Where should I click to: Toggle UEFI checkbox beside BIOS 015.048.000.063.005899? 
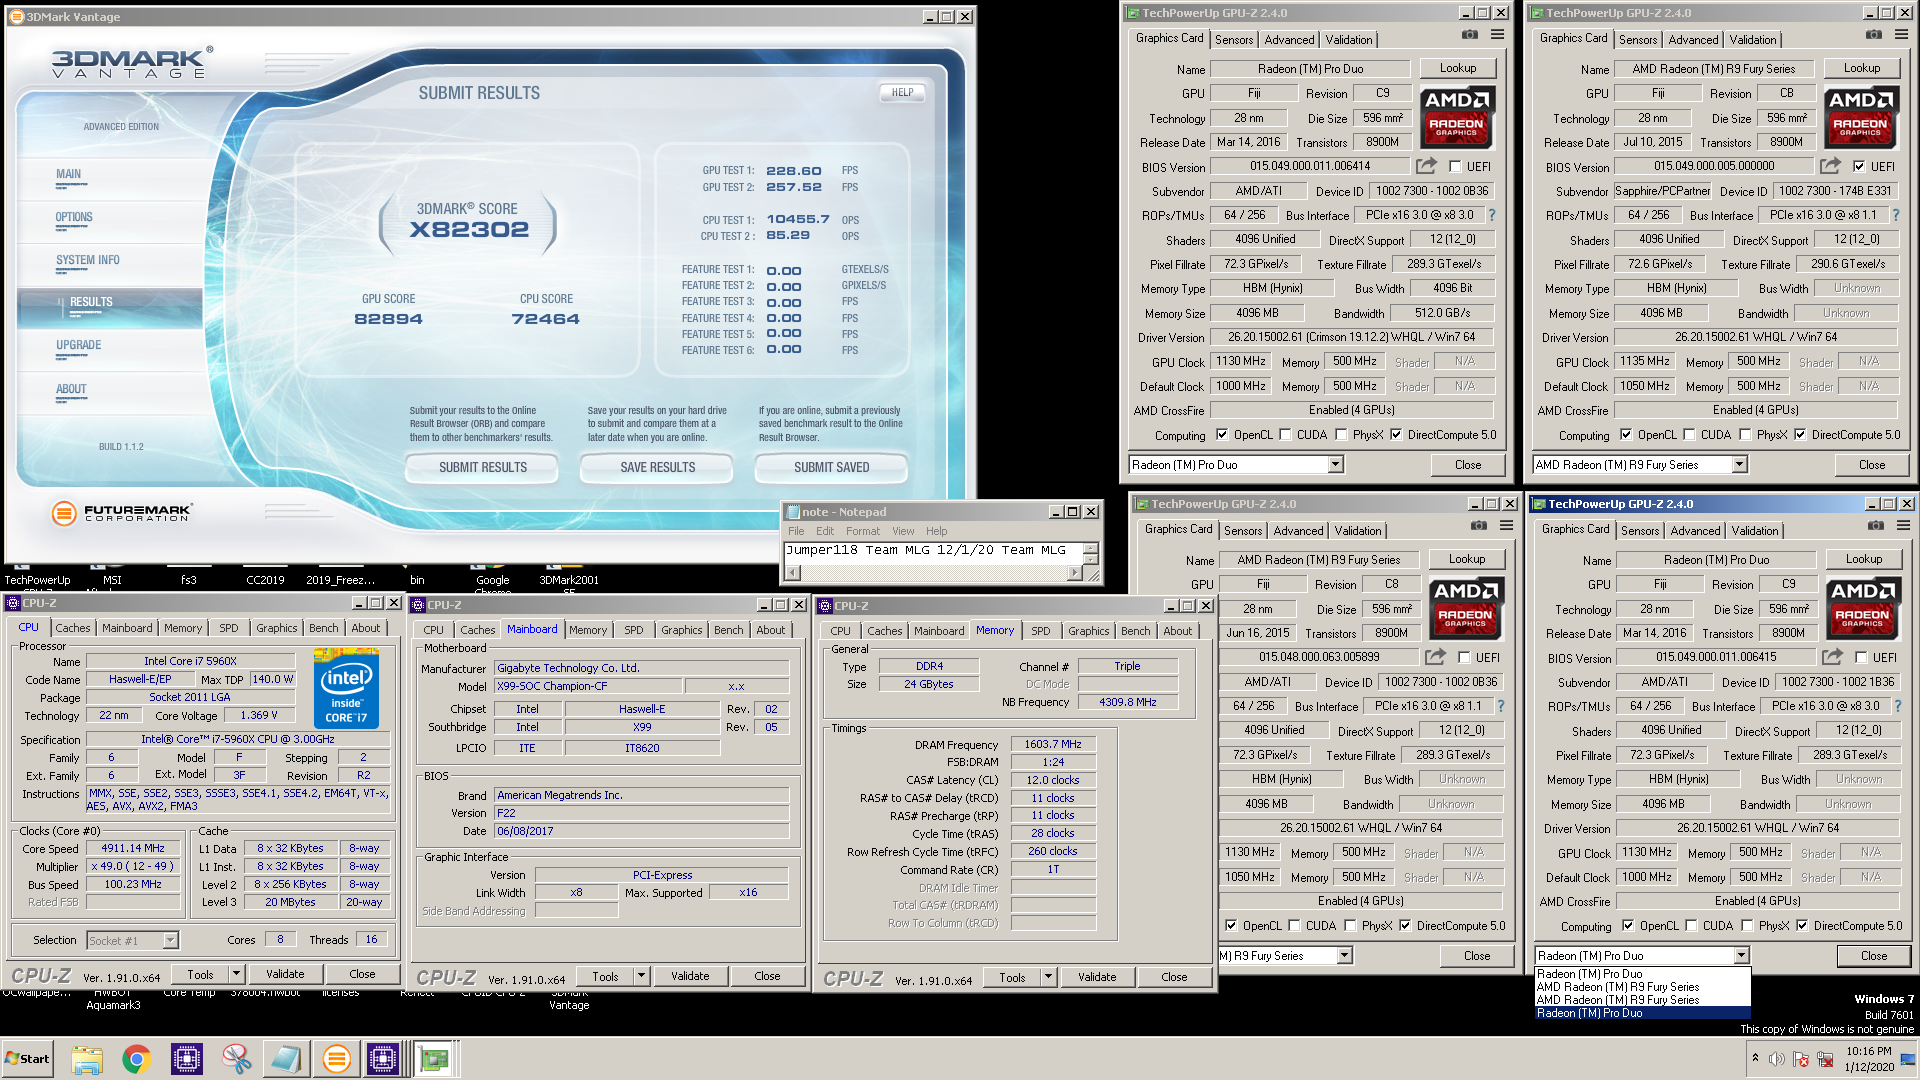coord(1464,658)
